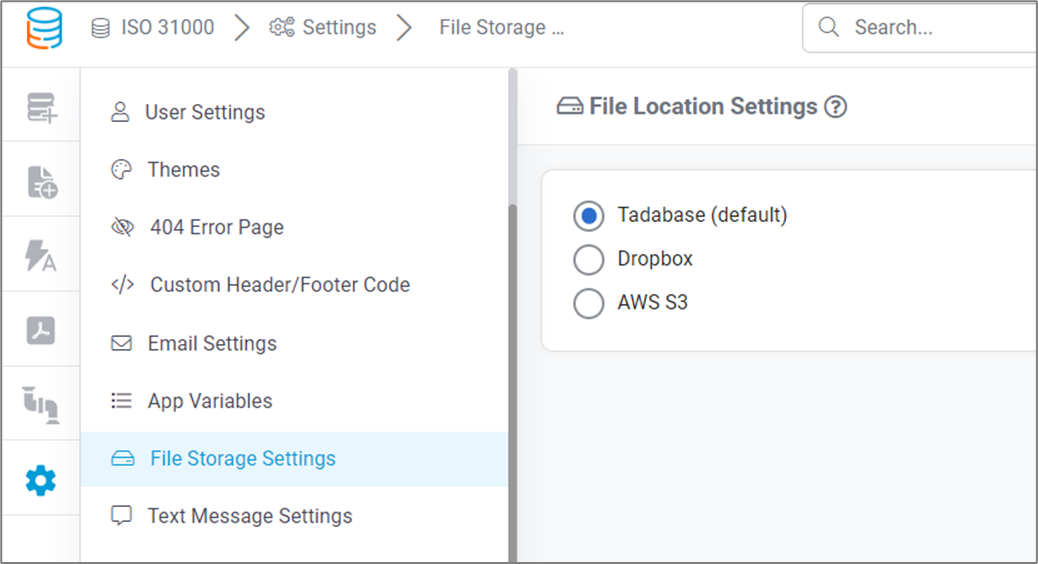Open Themes menu item
Screen dimensions: 1038x564
[294, 169]
